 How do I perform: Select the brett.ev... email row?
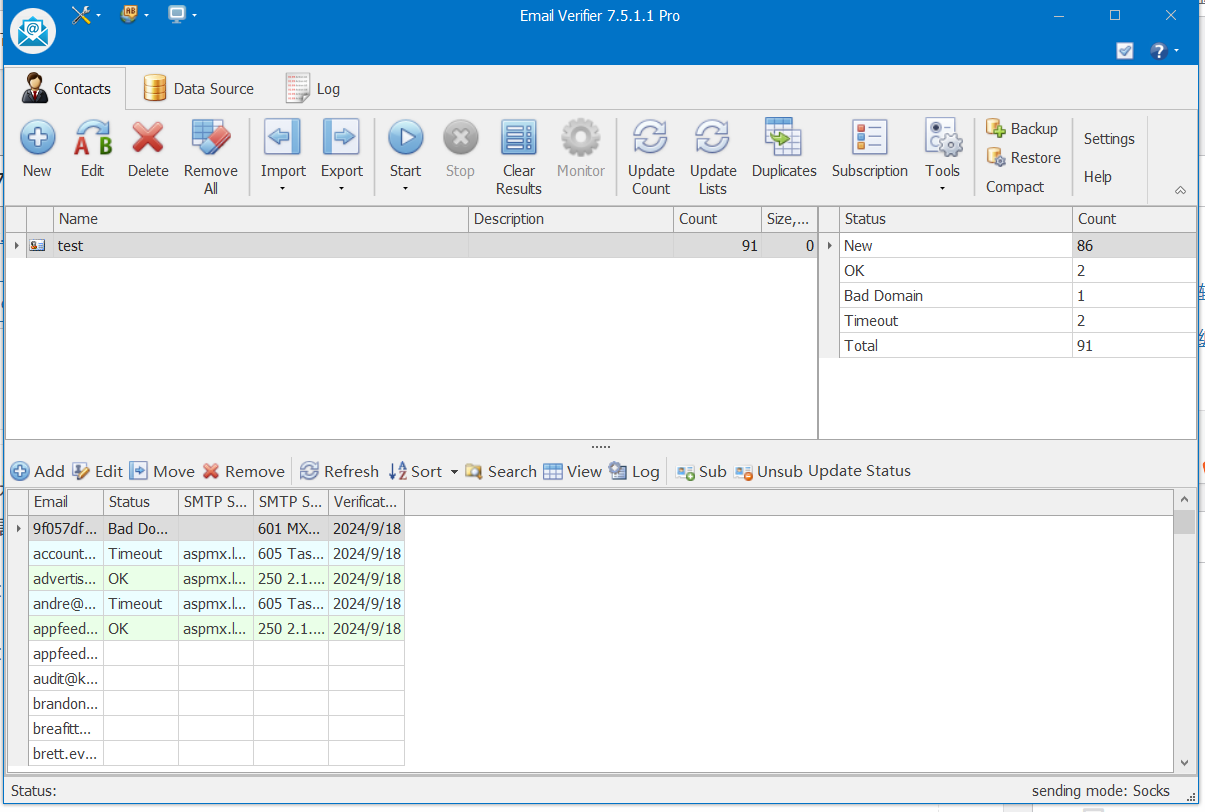[x=206, y=753]
